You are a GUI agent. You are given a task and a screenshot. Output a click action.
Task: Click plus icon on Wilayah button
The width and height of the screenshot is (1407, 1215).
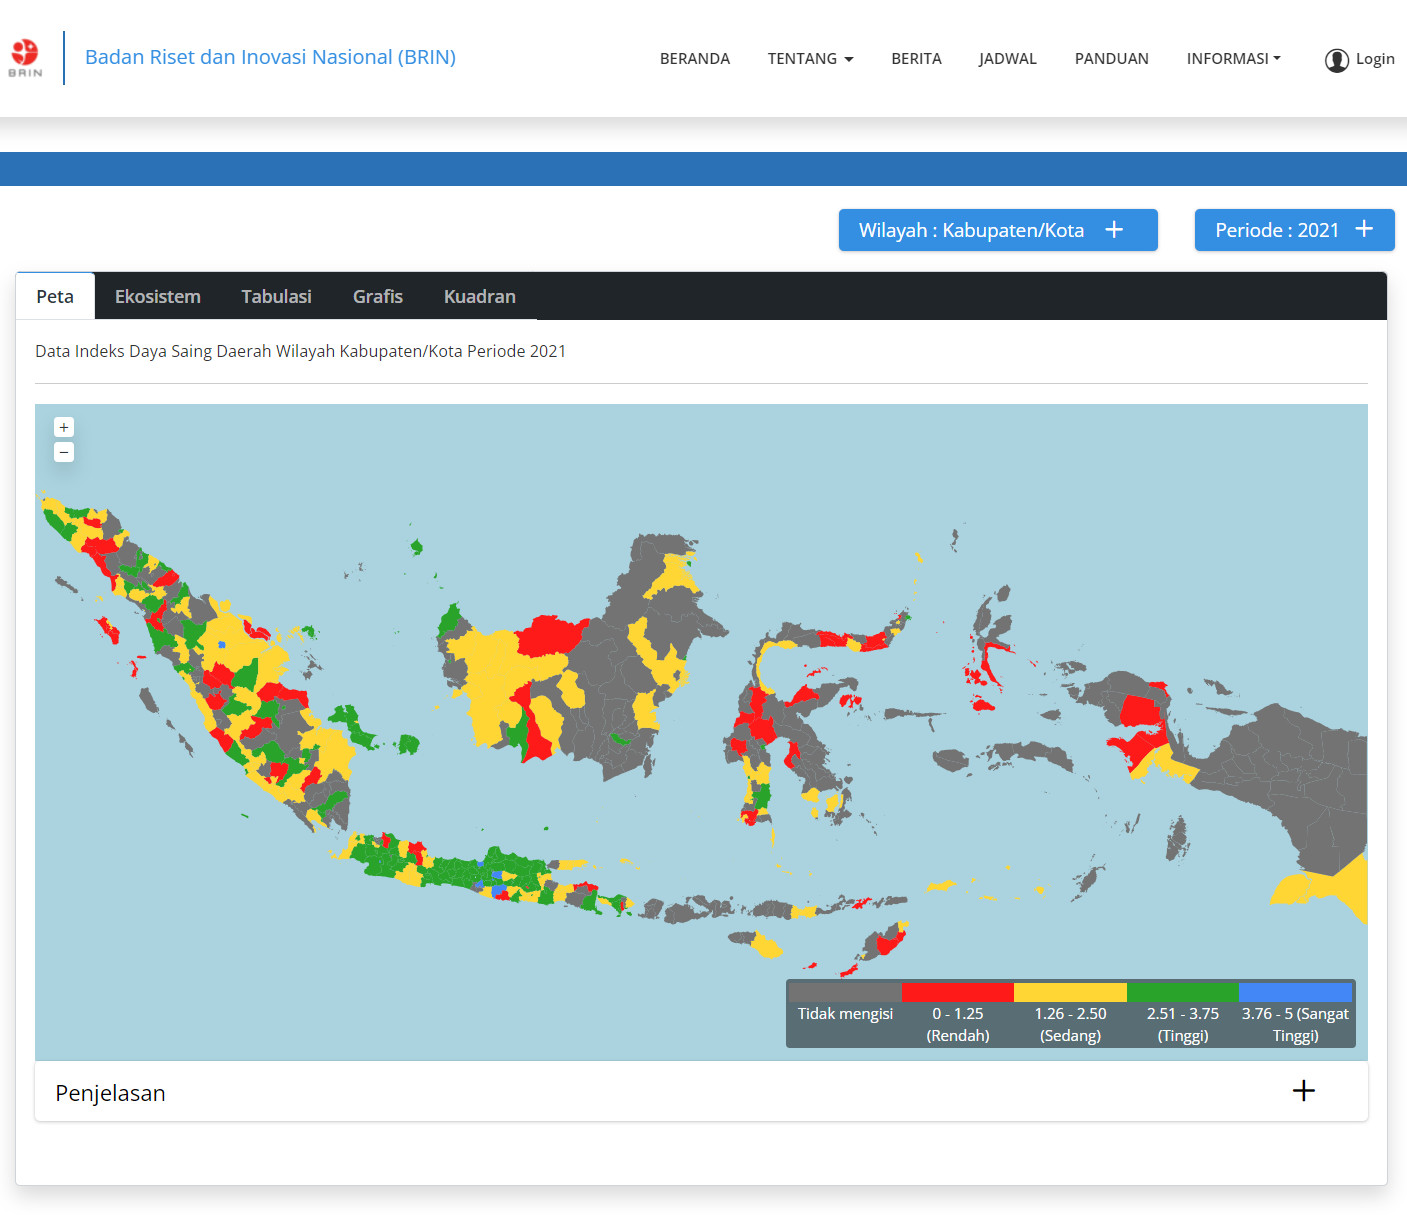click(x=1114, y=230)
